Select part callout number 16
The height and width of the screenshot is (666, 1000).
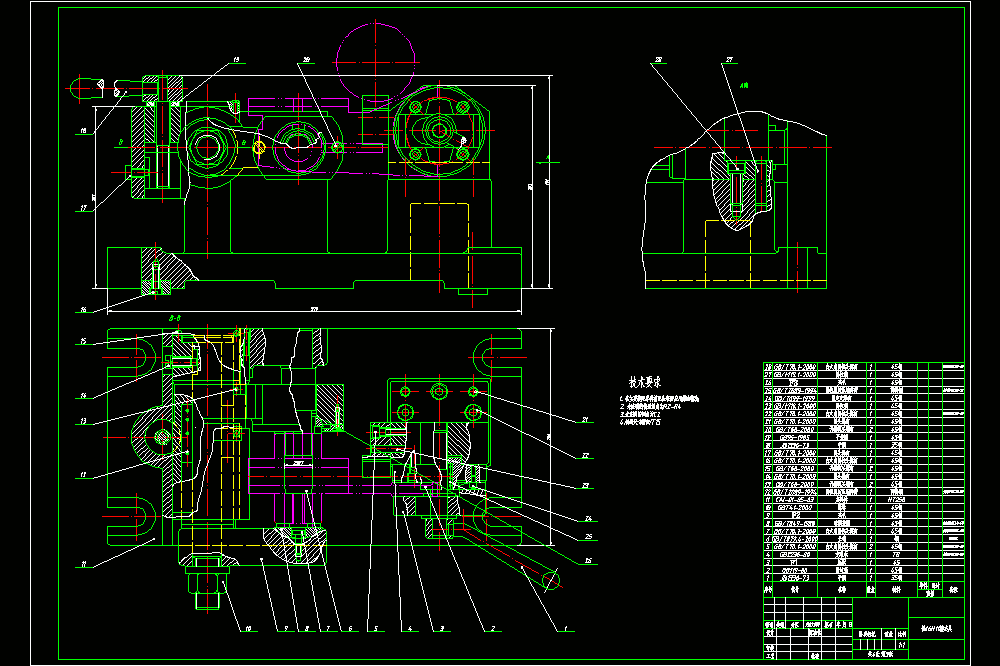[83, 310]
